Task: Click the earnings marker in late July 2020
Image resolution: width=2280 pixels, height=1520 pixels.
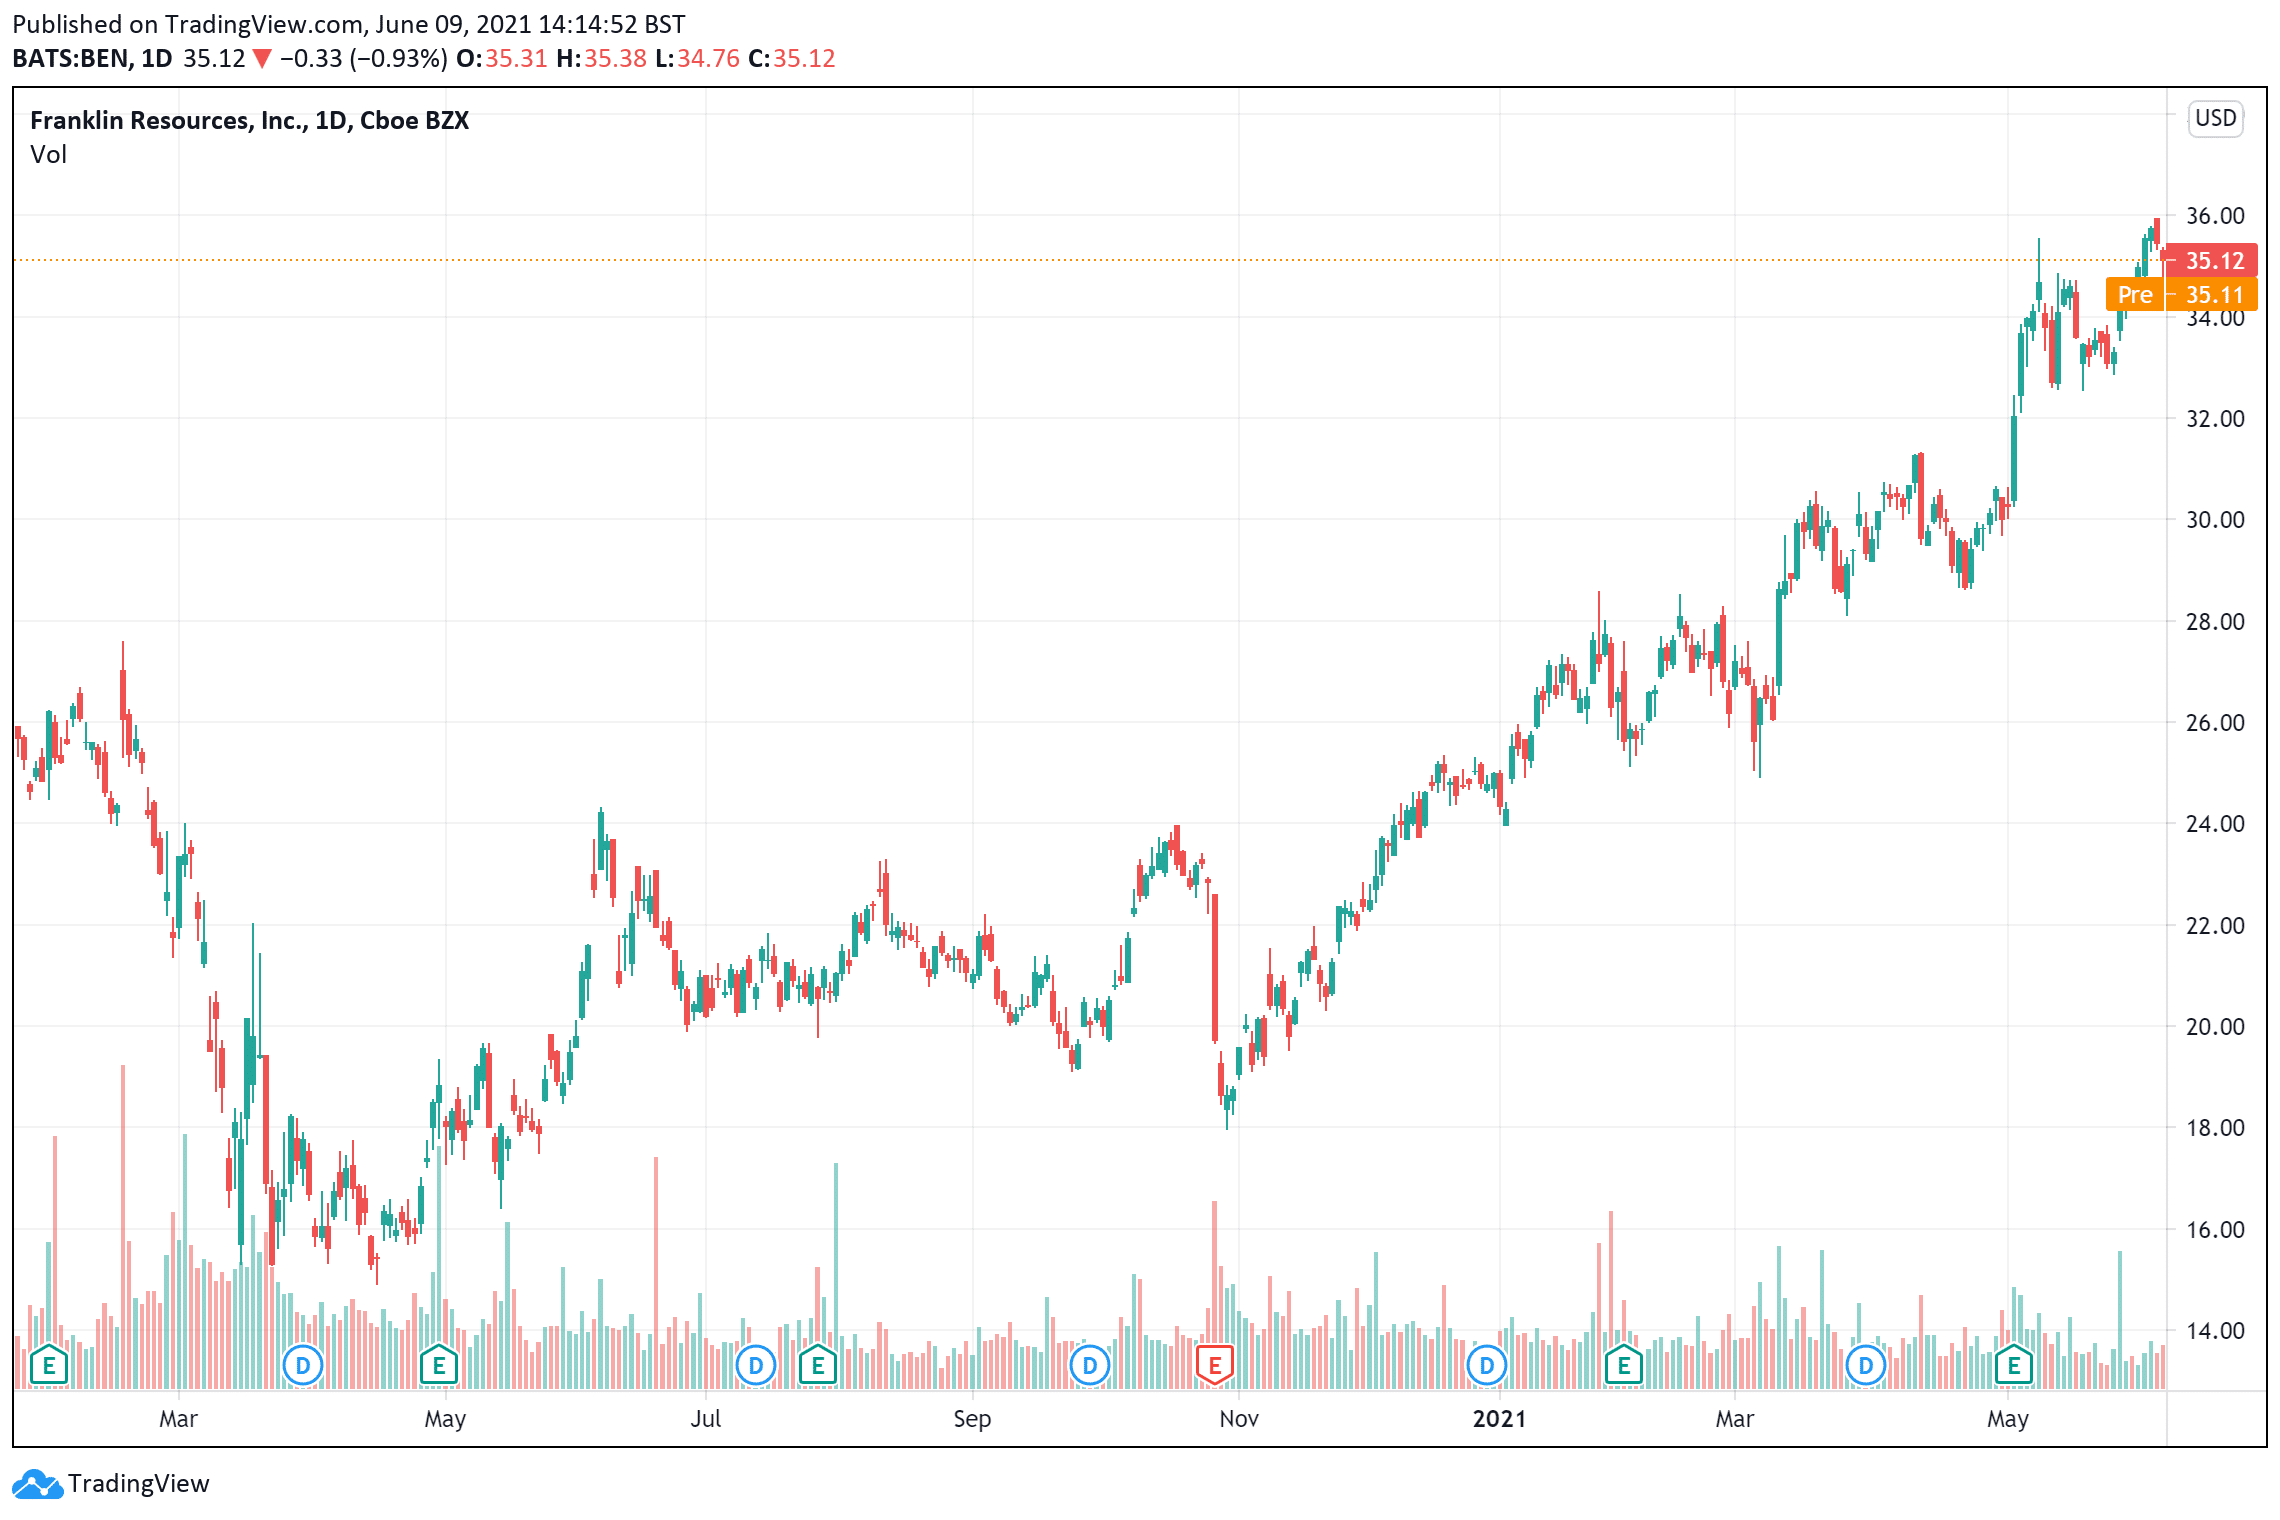Action: (x=818, y=1365)
